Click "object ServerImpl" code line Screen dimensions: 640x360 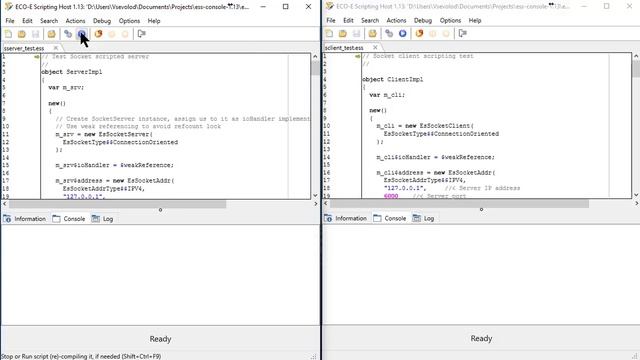pos(71,72)
